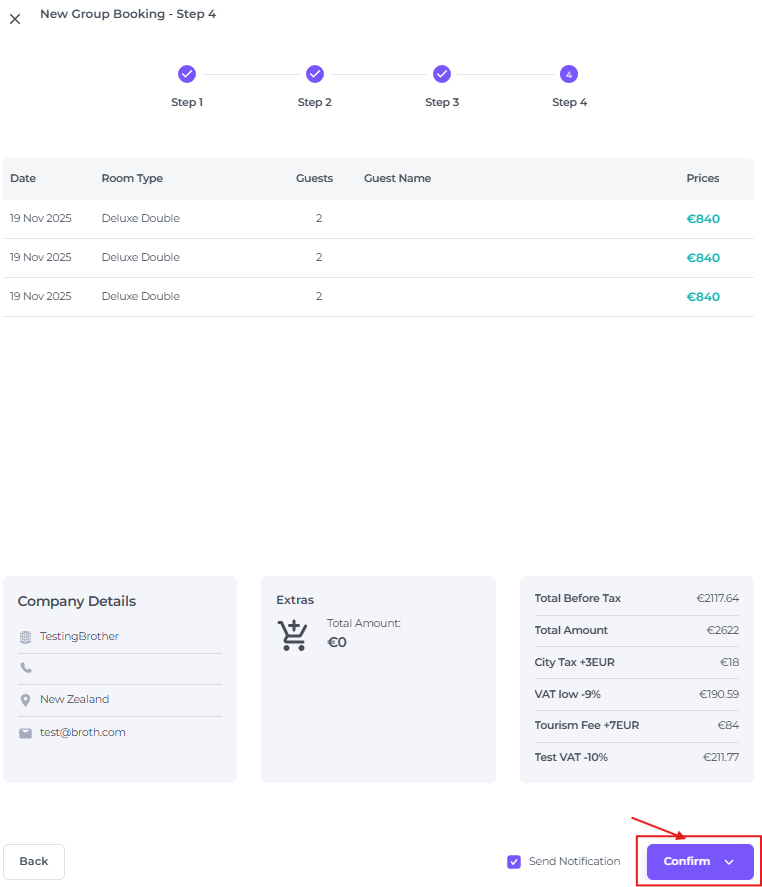Click the Step 3 checkmark circle
762x887 pixels.
tap(442, 74)
